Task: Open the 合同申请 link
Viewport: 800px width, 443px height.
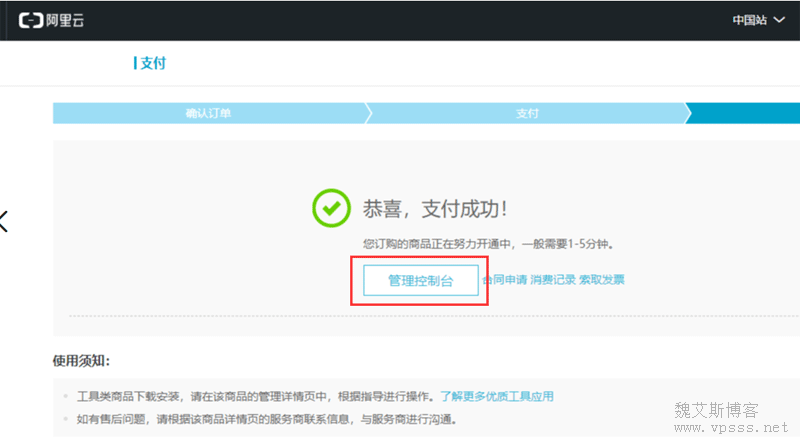Action: (506, 280)
